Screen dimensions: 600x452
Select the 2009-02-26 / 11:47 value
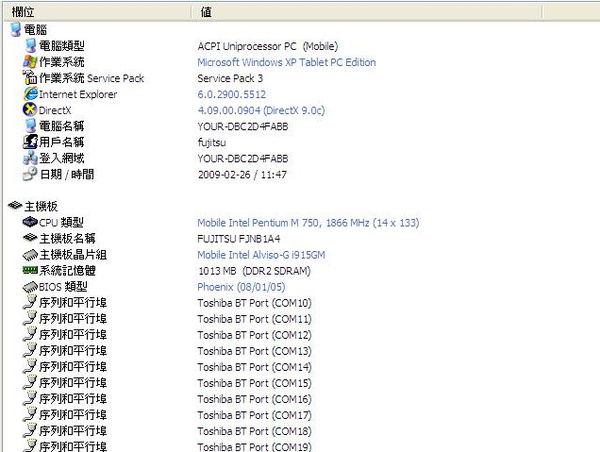[242, 175]
